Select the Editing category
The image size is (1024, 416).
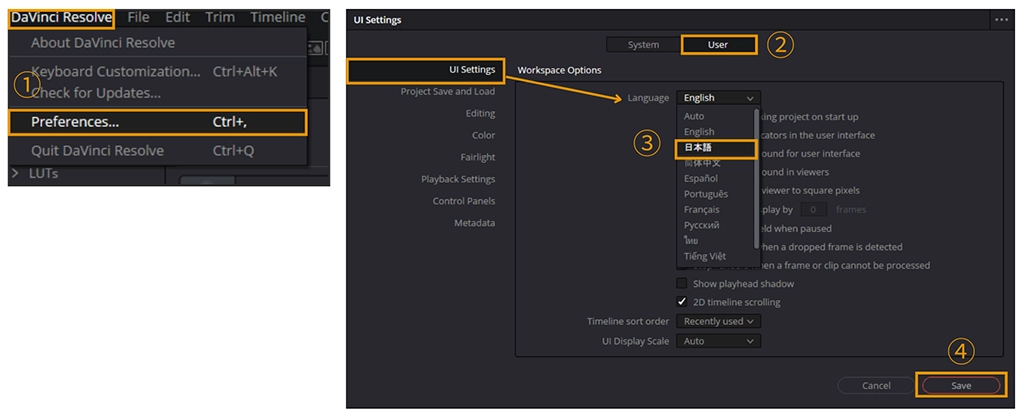coord(480,114)
